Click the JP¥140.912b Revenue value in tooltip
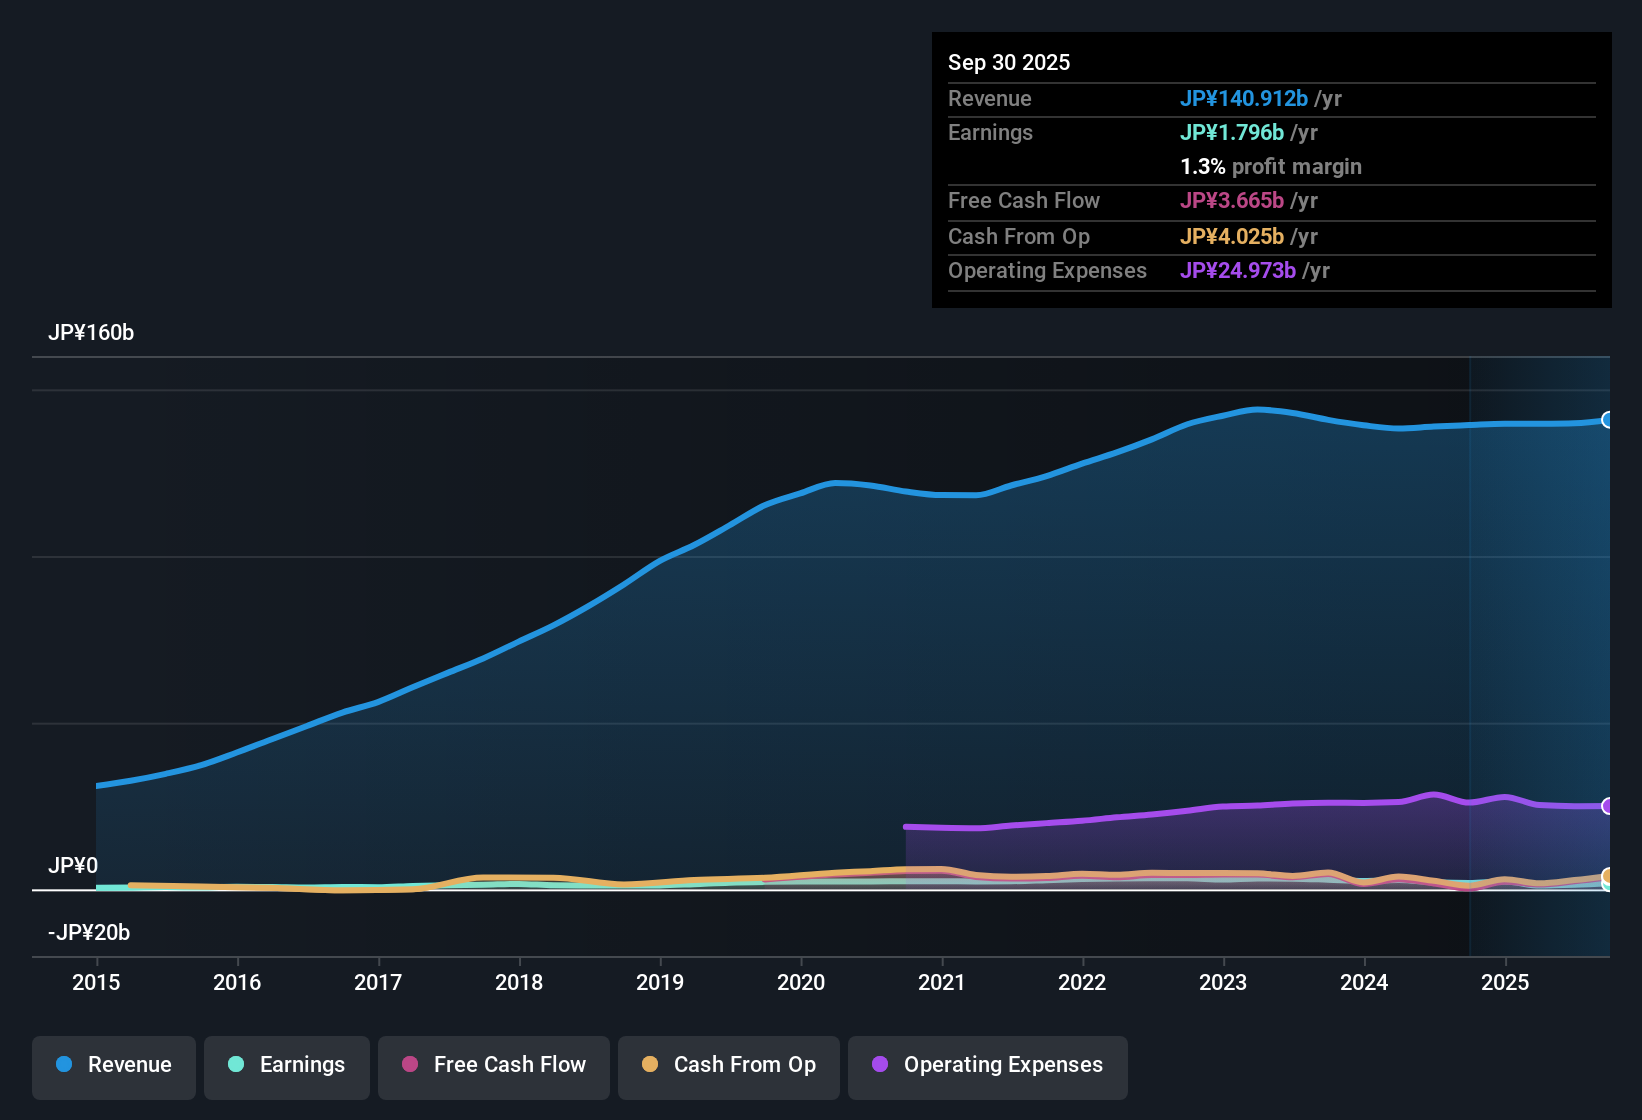The width and height of the screenshot is (1642, 1120). (1245, 99)
